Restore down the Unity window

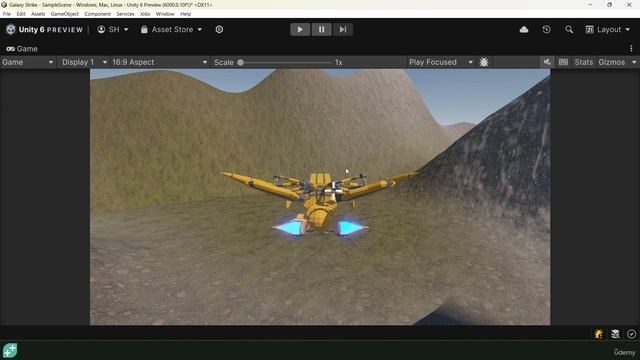pyautogui.click(x=609, y=4)
